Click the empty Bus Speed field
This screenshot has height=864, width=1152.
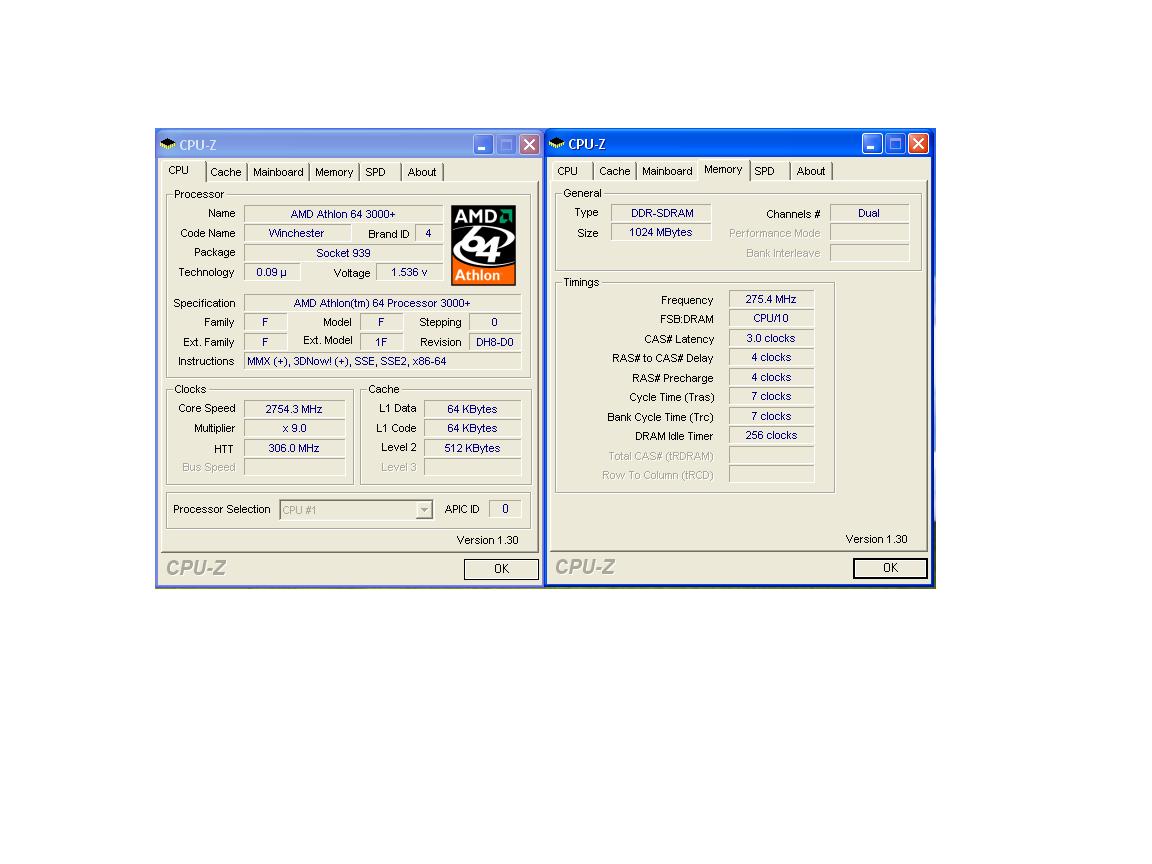coord(294,467)
